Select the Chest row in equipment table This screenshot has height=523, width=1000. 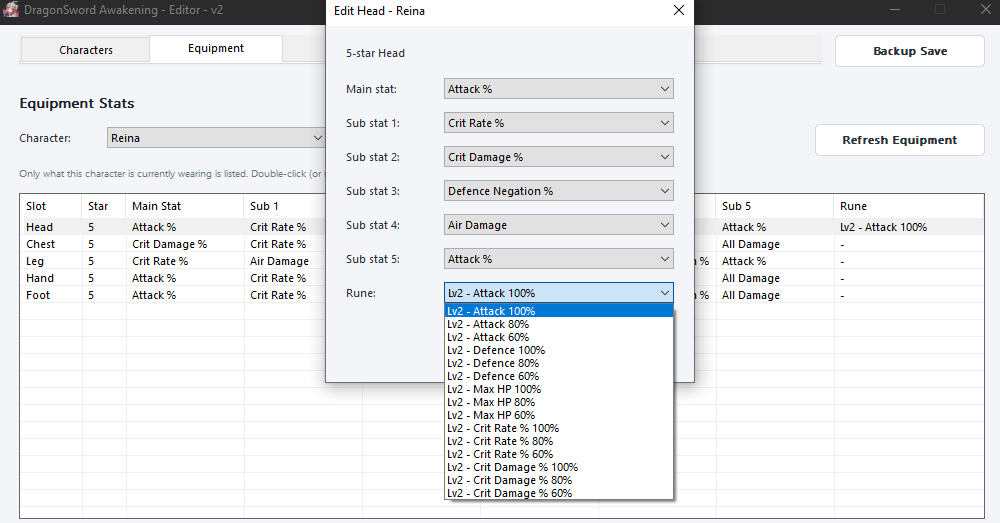501,244
